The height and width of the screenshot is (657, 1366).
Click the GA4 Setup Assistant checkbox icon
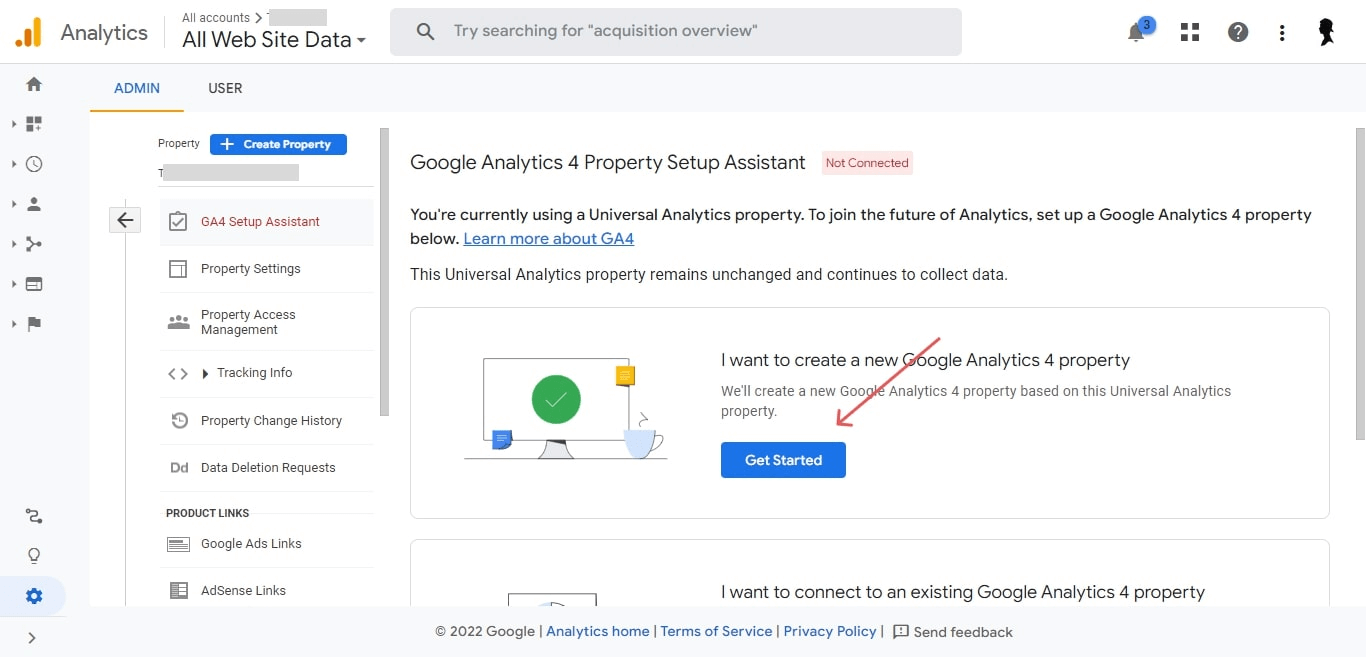pos(178,222)
